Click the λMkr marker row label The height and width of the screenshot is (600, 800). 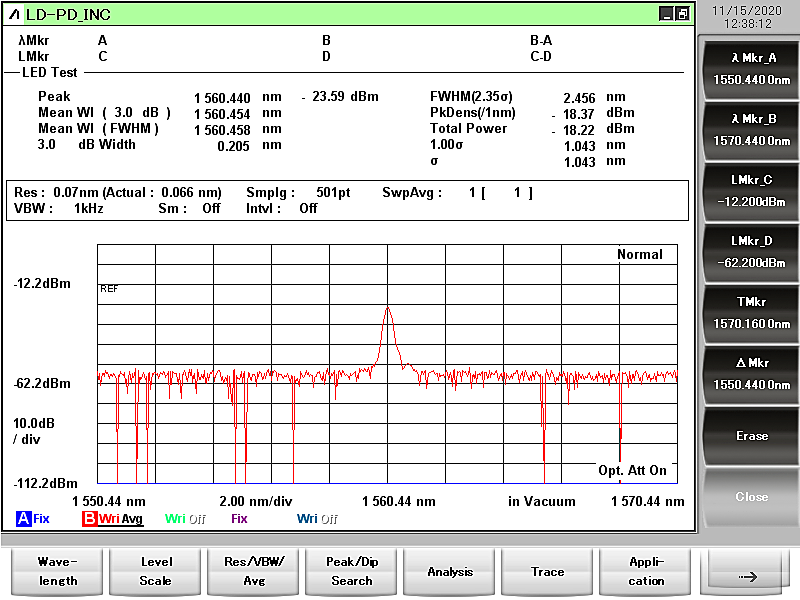tap(34, 40)
